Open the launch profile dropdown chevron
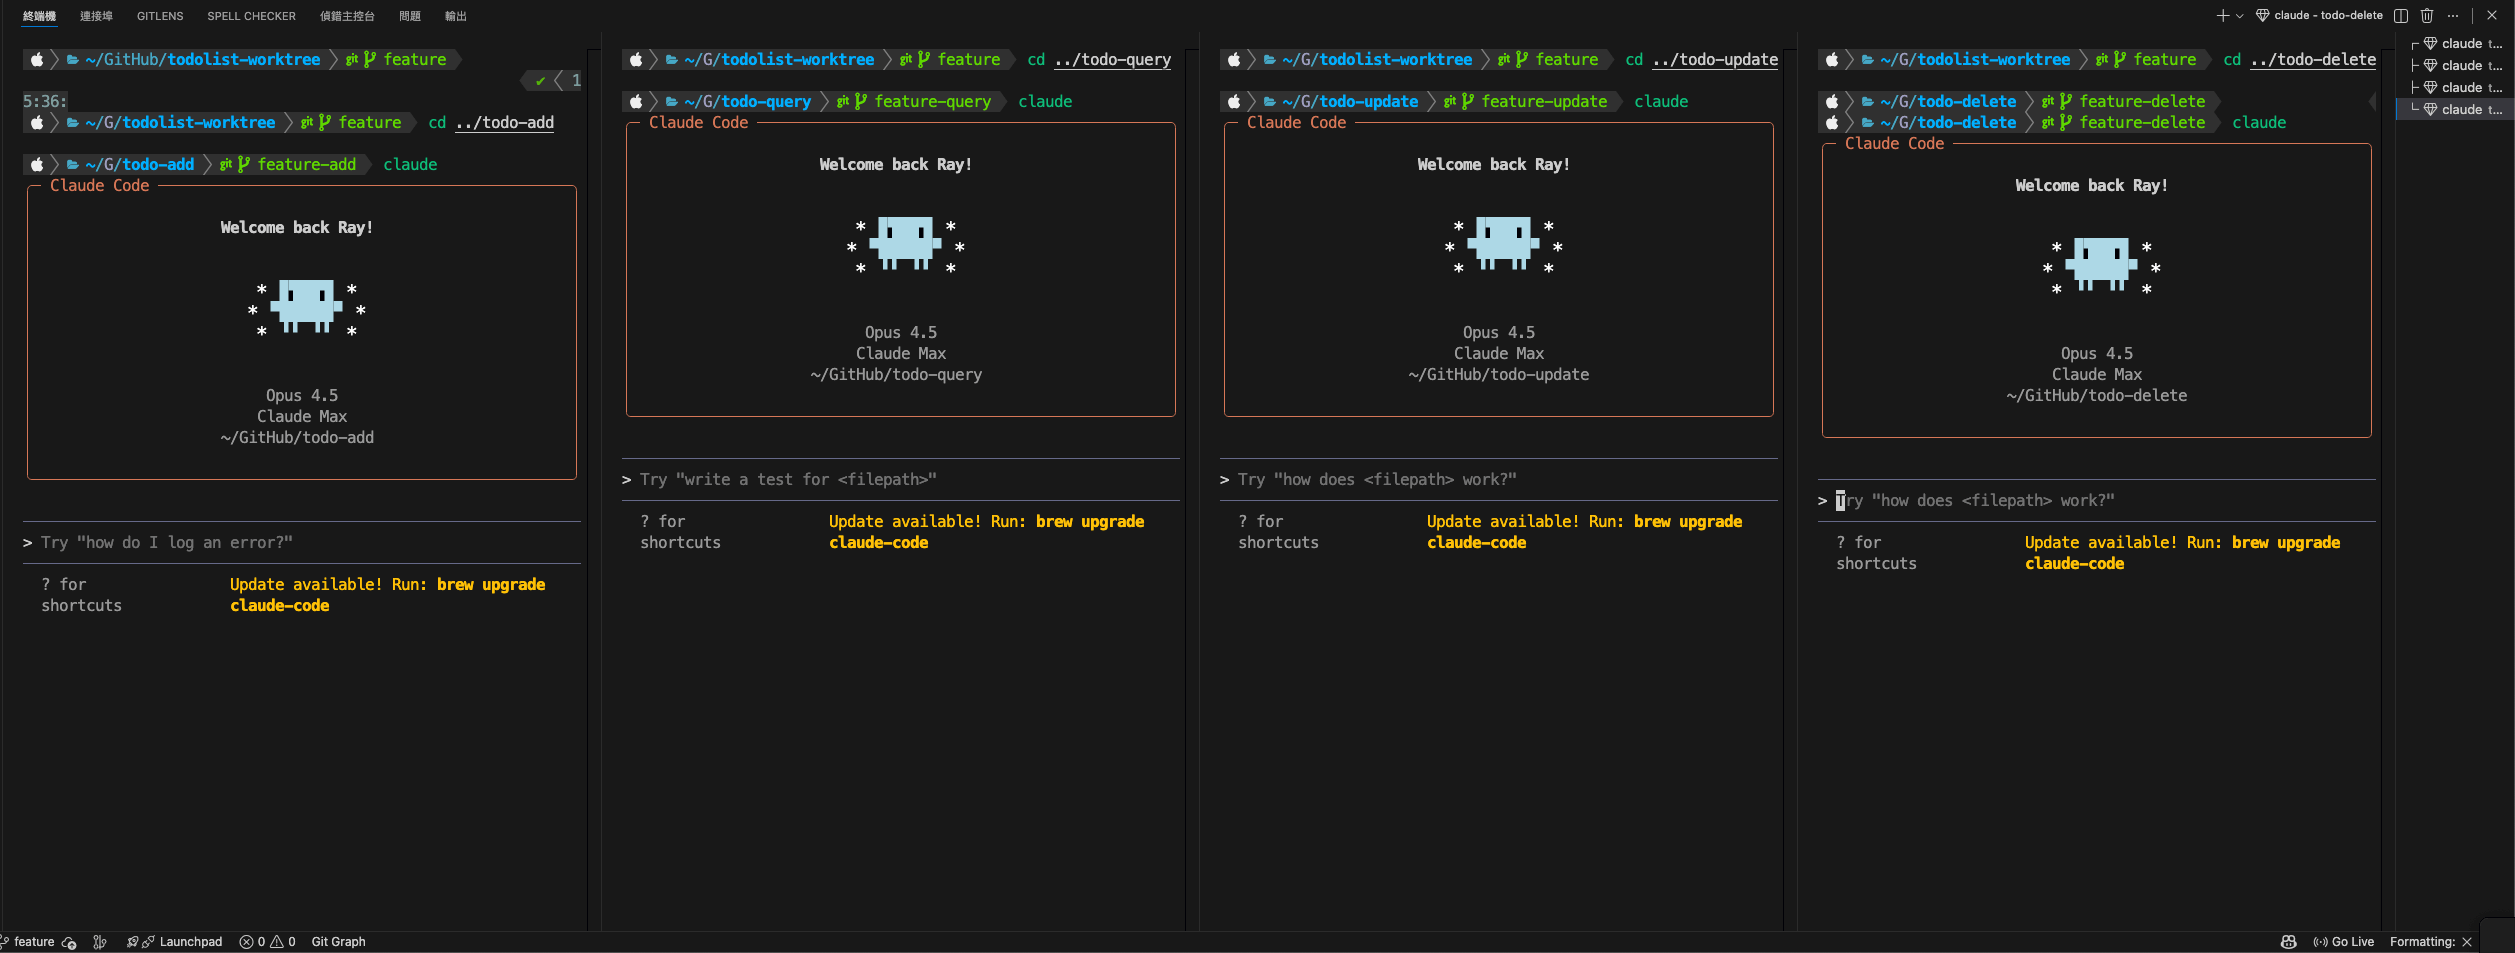This screenshot has height=953, width=2515. point(2240,16)
